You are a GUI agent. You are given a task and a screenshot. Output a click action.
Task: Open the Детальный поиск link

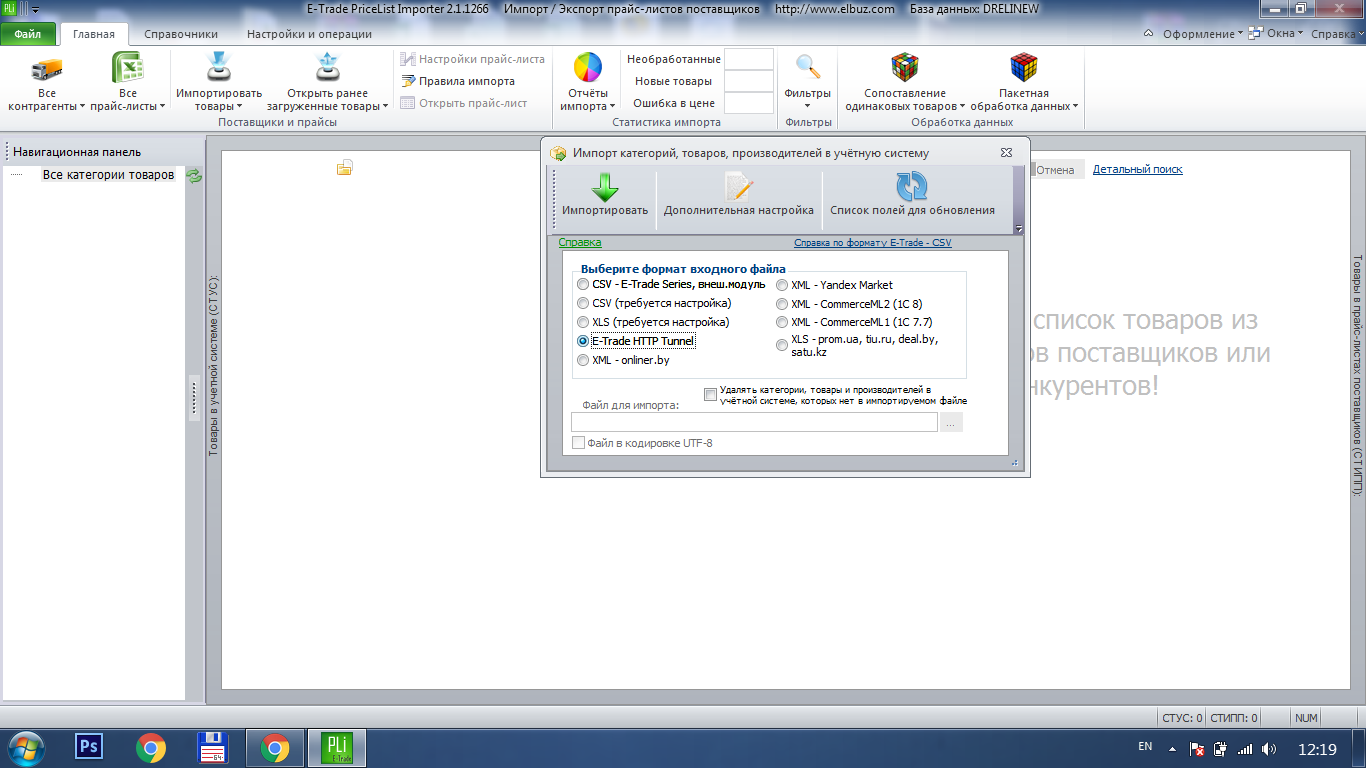pos(1138,170)
